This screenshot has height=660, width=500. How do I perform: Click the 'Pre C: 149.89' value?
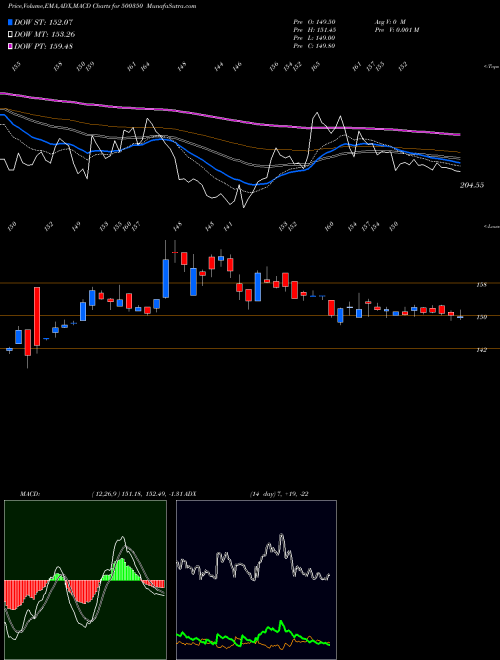point(314,46)
